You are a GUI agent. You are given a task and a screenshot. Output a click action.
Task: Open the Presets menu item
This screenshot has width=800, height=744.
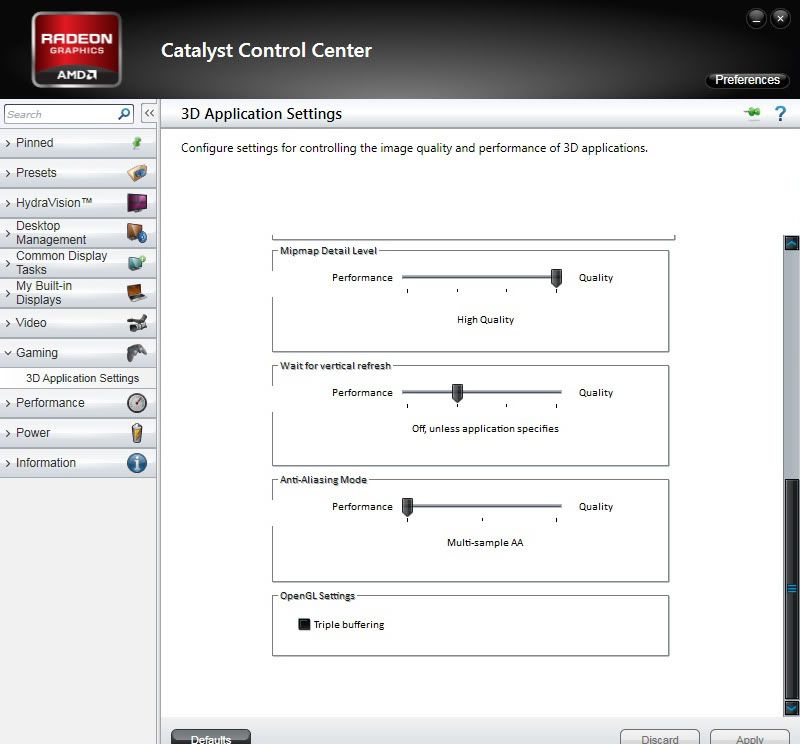pos(78,173)
